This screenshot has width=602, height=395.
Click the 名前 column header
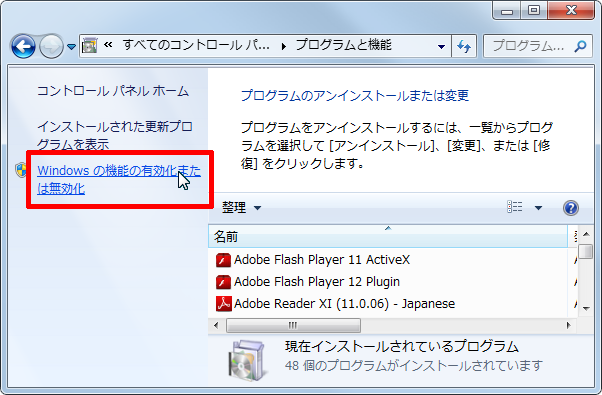(x=388, y=236)
